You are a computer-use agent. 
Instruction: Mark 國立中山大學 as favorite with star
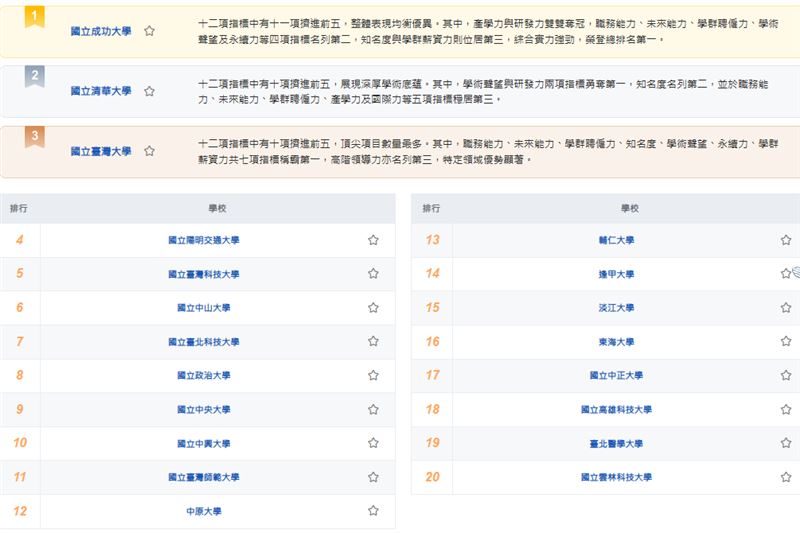pyautogui.click(x=373, y=308)
